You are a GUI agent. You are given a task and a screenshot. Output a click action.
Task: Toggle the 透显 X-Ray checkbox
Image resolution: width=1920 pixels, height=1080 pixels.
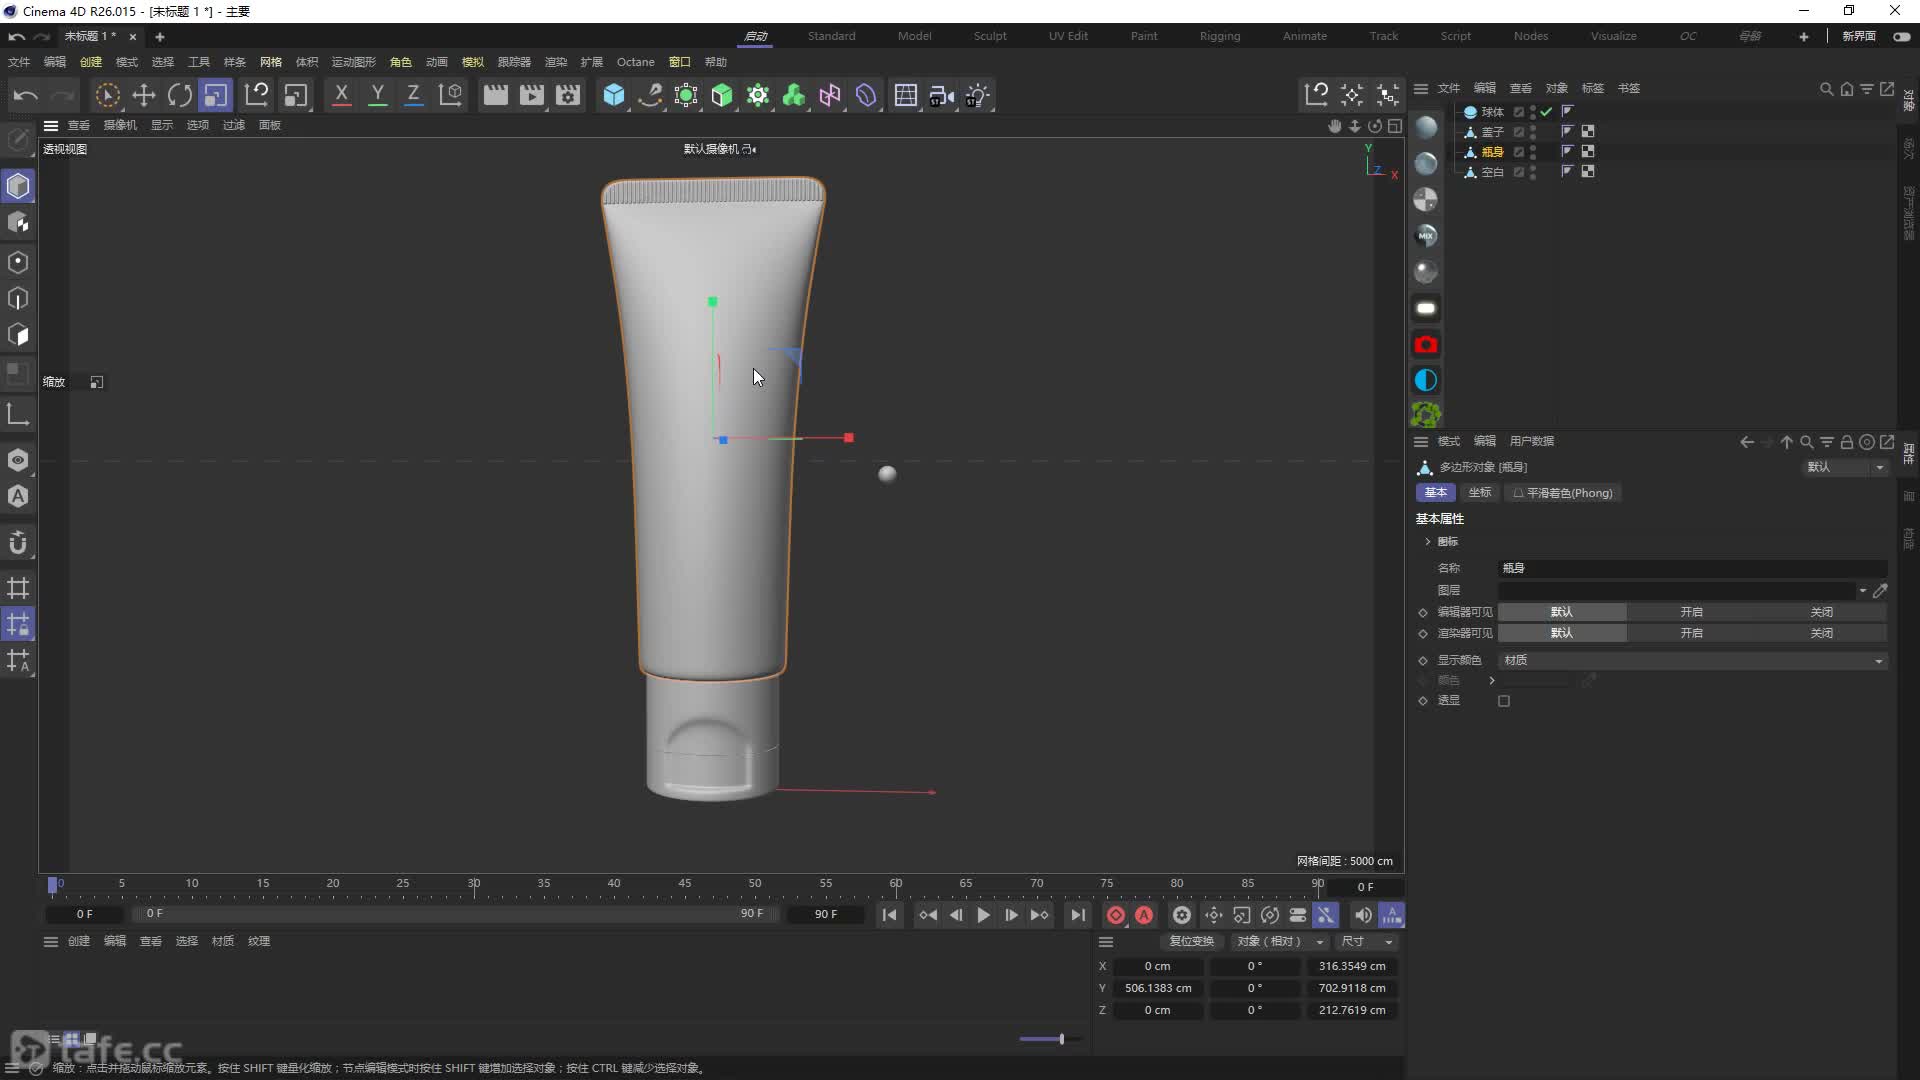pyautogui.click(x=1504, y=701)
